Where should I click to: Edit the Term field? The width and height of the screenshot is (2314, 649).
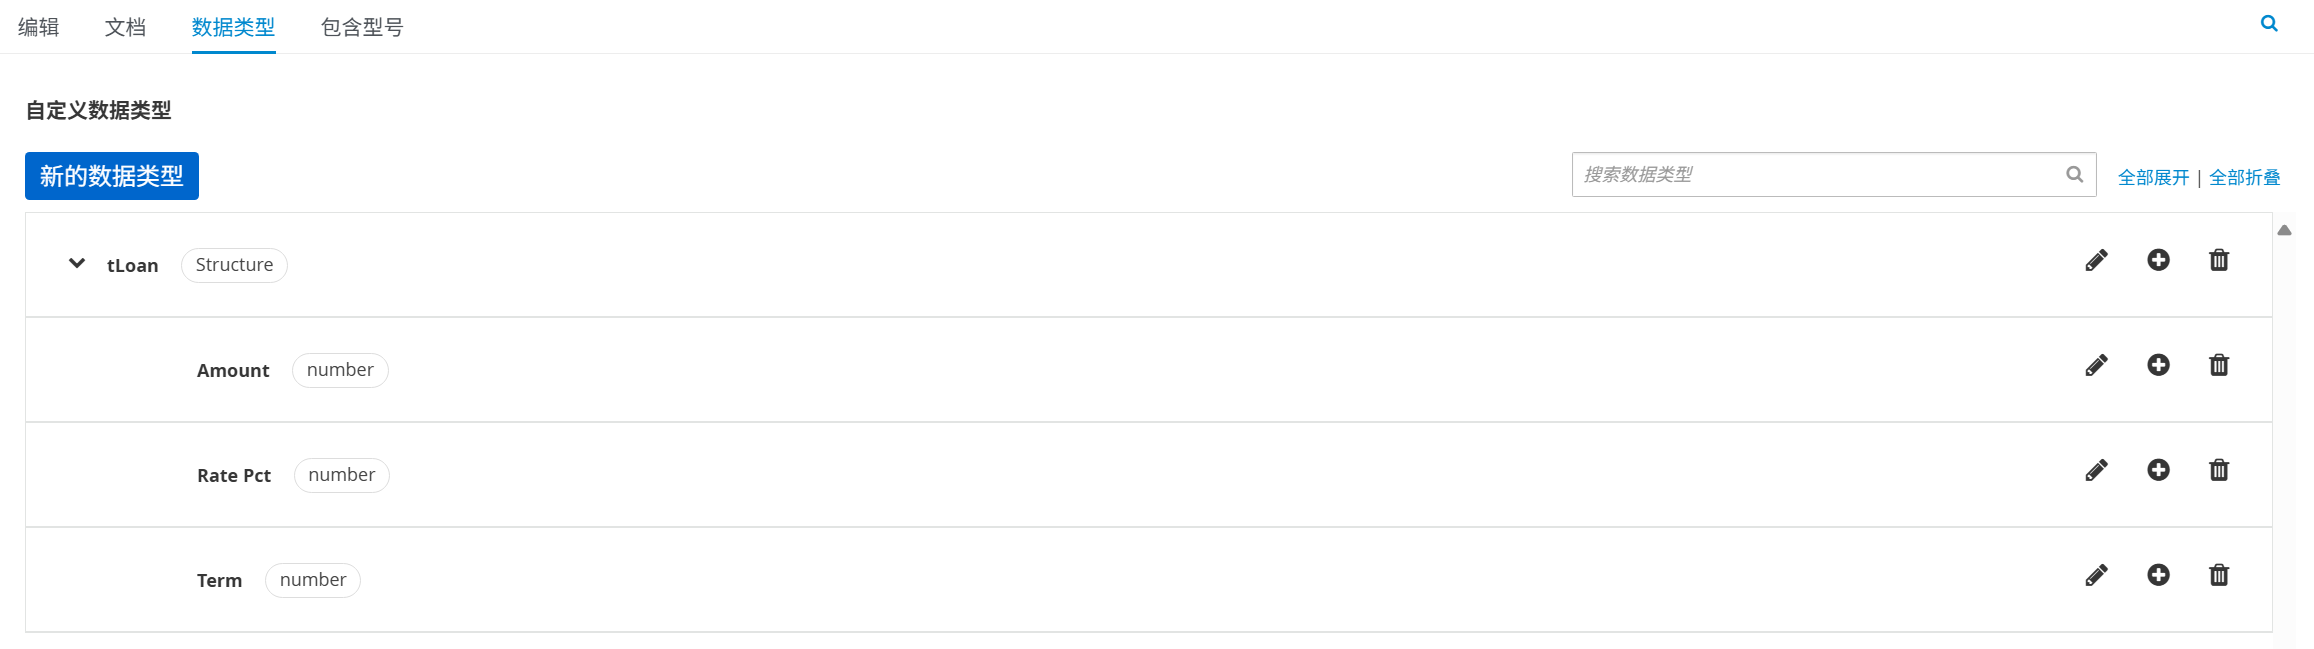pos(2096,575)
